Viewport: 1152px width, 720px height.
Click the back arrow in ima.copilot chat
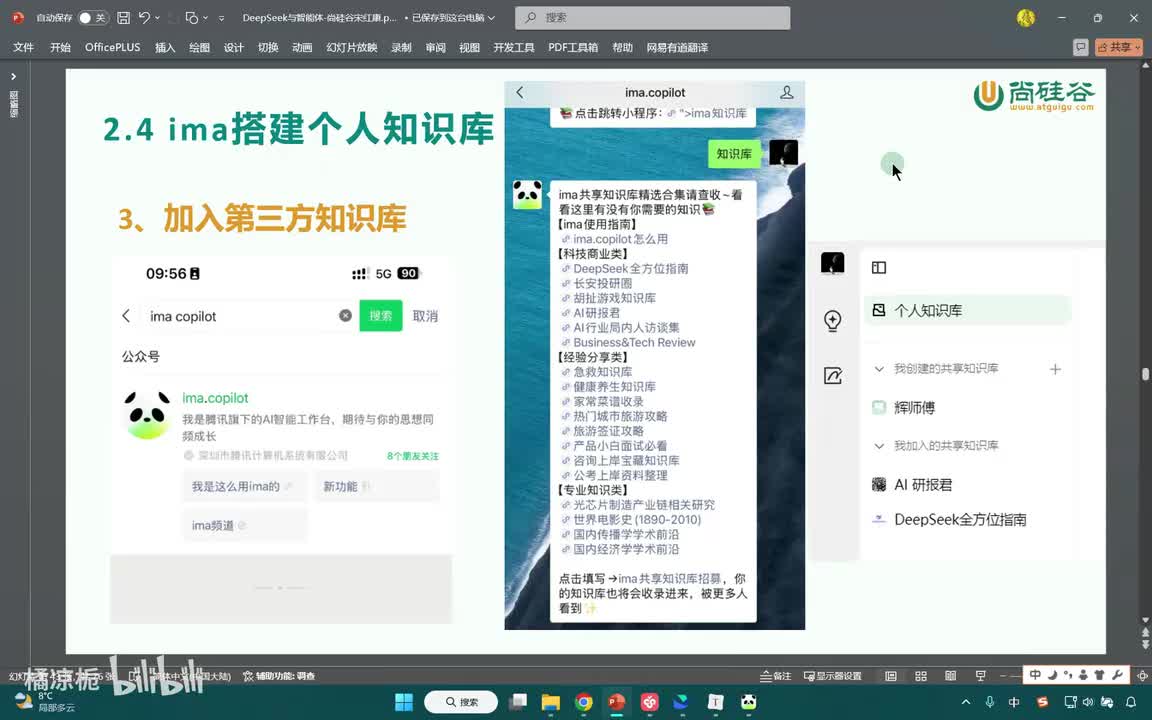[x=520, y=93]
